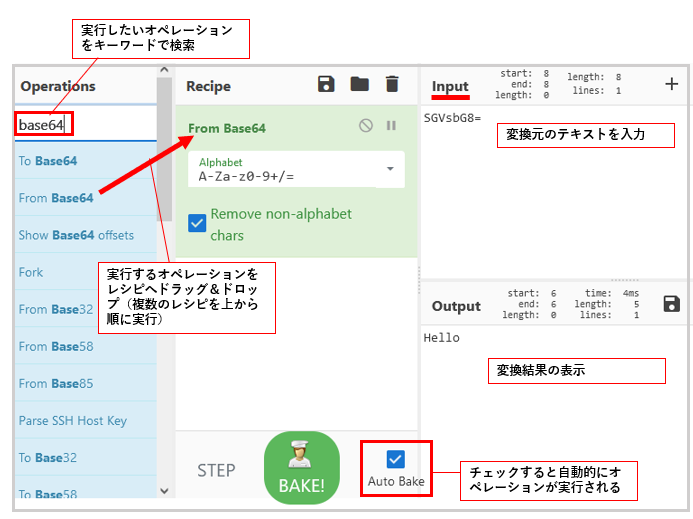The image size is (693, 519).
Task: Save output to file icon
Action: pos(671,304)
